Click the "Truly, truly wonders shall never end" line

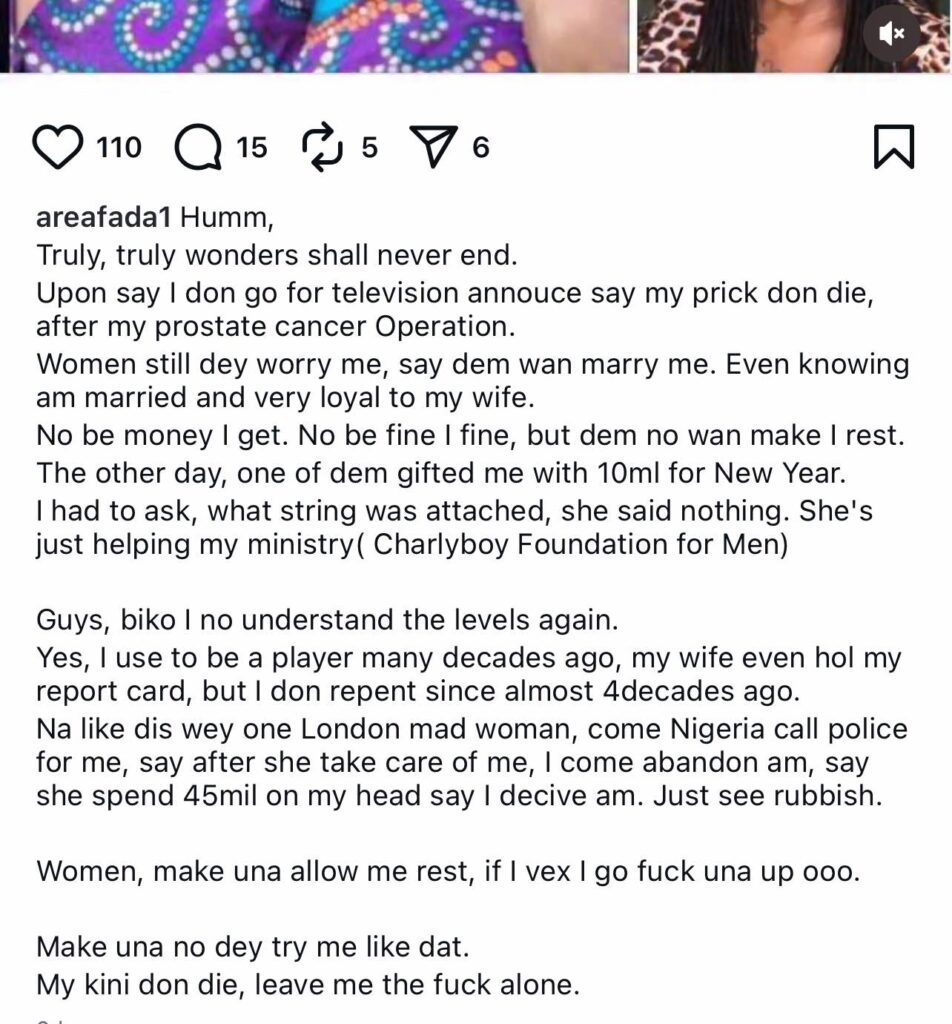tap(276, 255)
